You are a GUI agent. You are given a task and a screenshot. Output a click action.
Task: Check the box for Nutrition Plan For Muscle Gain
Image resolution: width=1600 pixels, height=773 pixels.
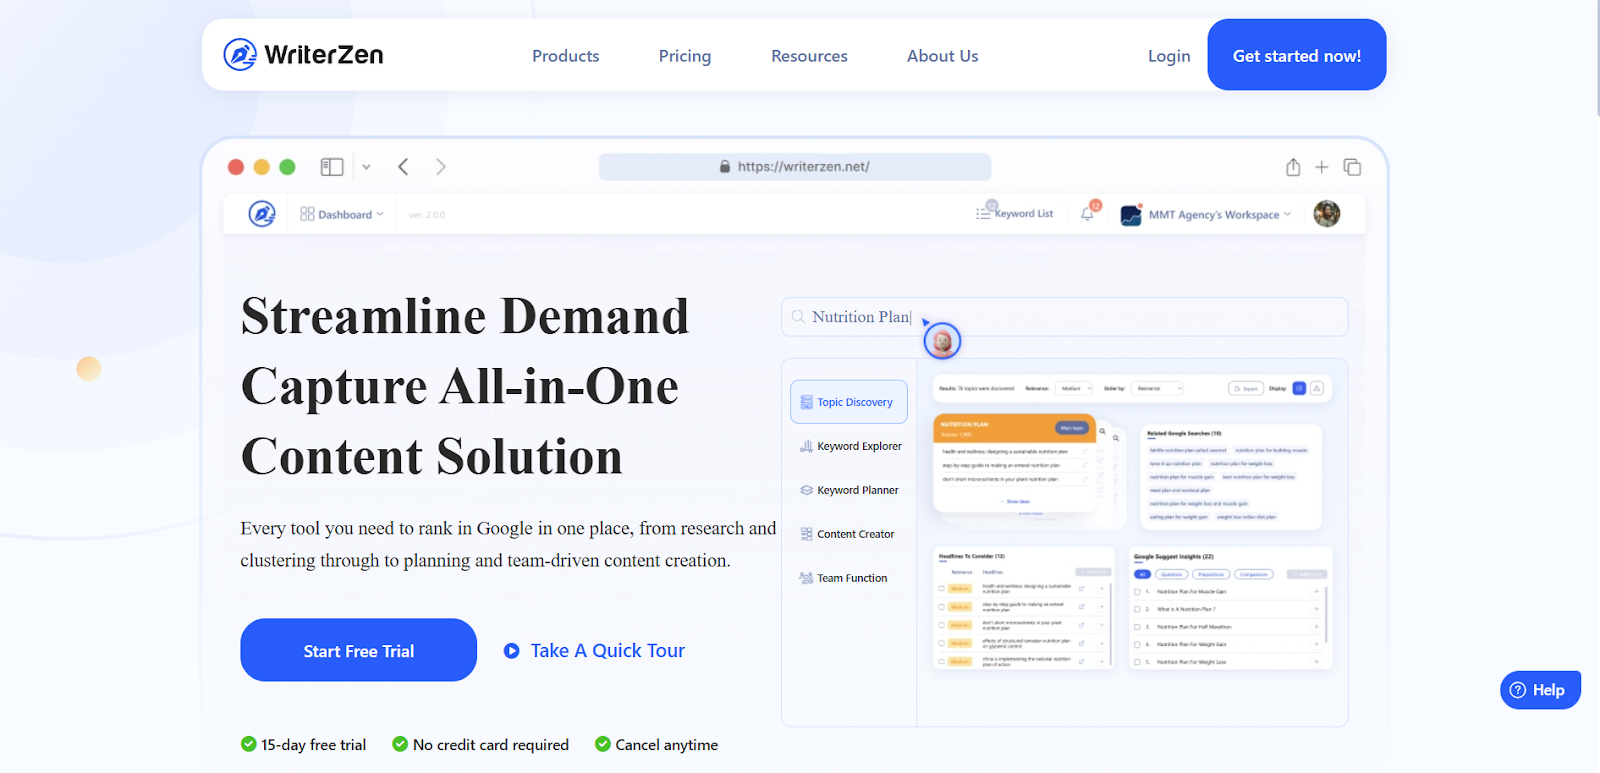[x=1137, y=592]
